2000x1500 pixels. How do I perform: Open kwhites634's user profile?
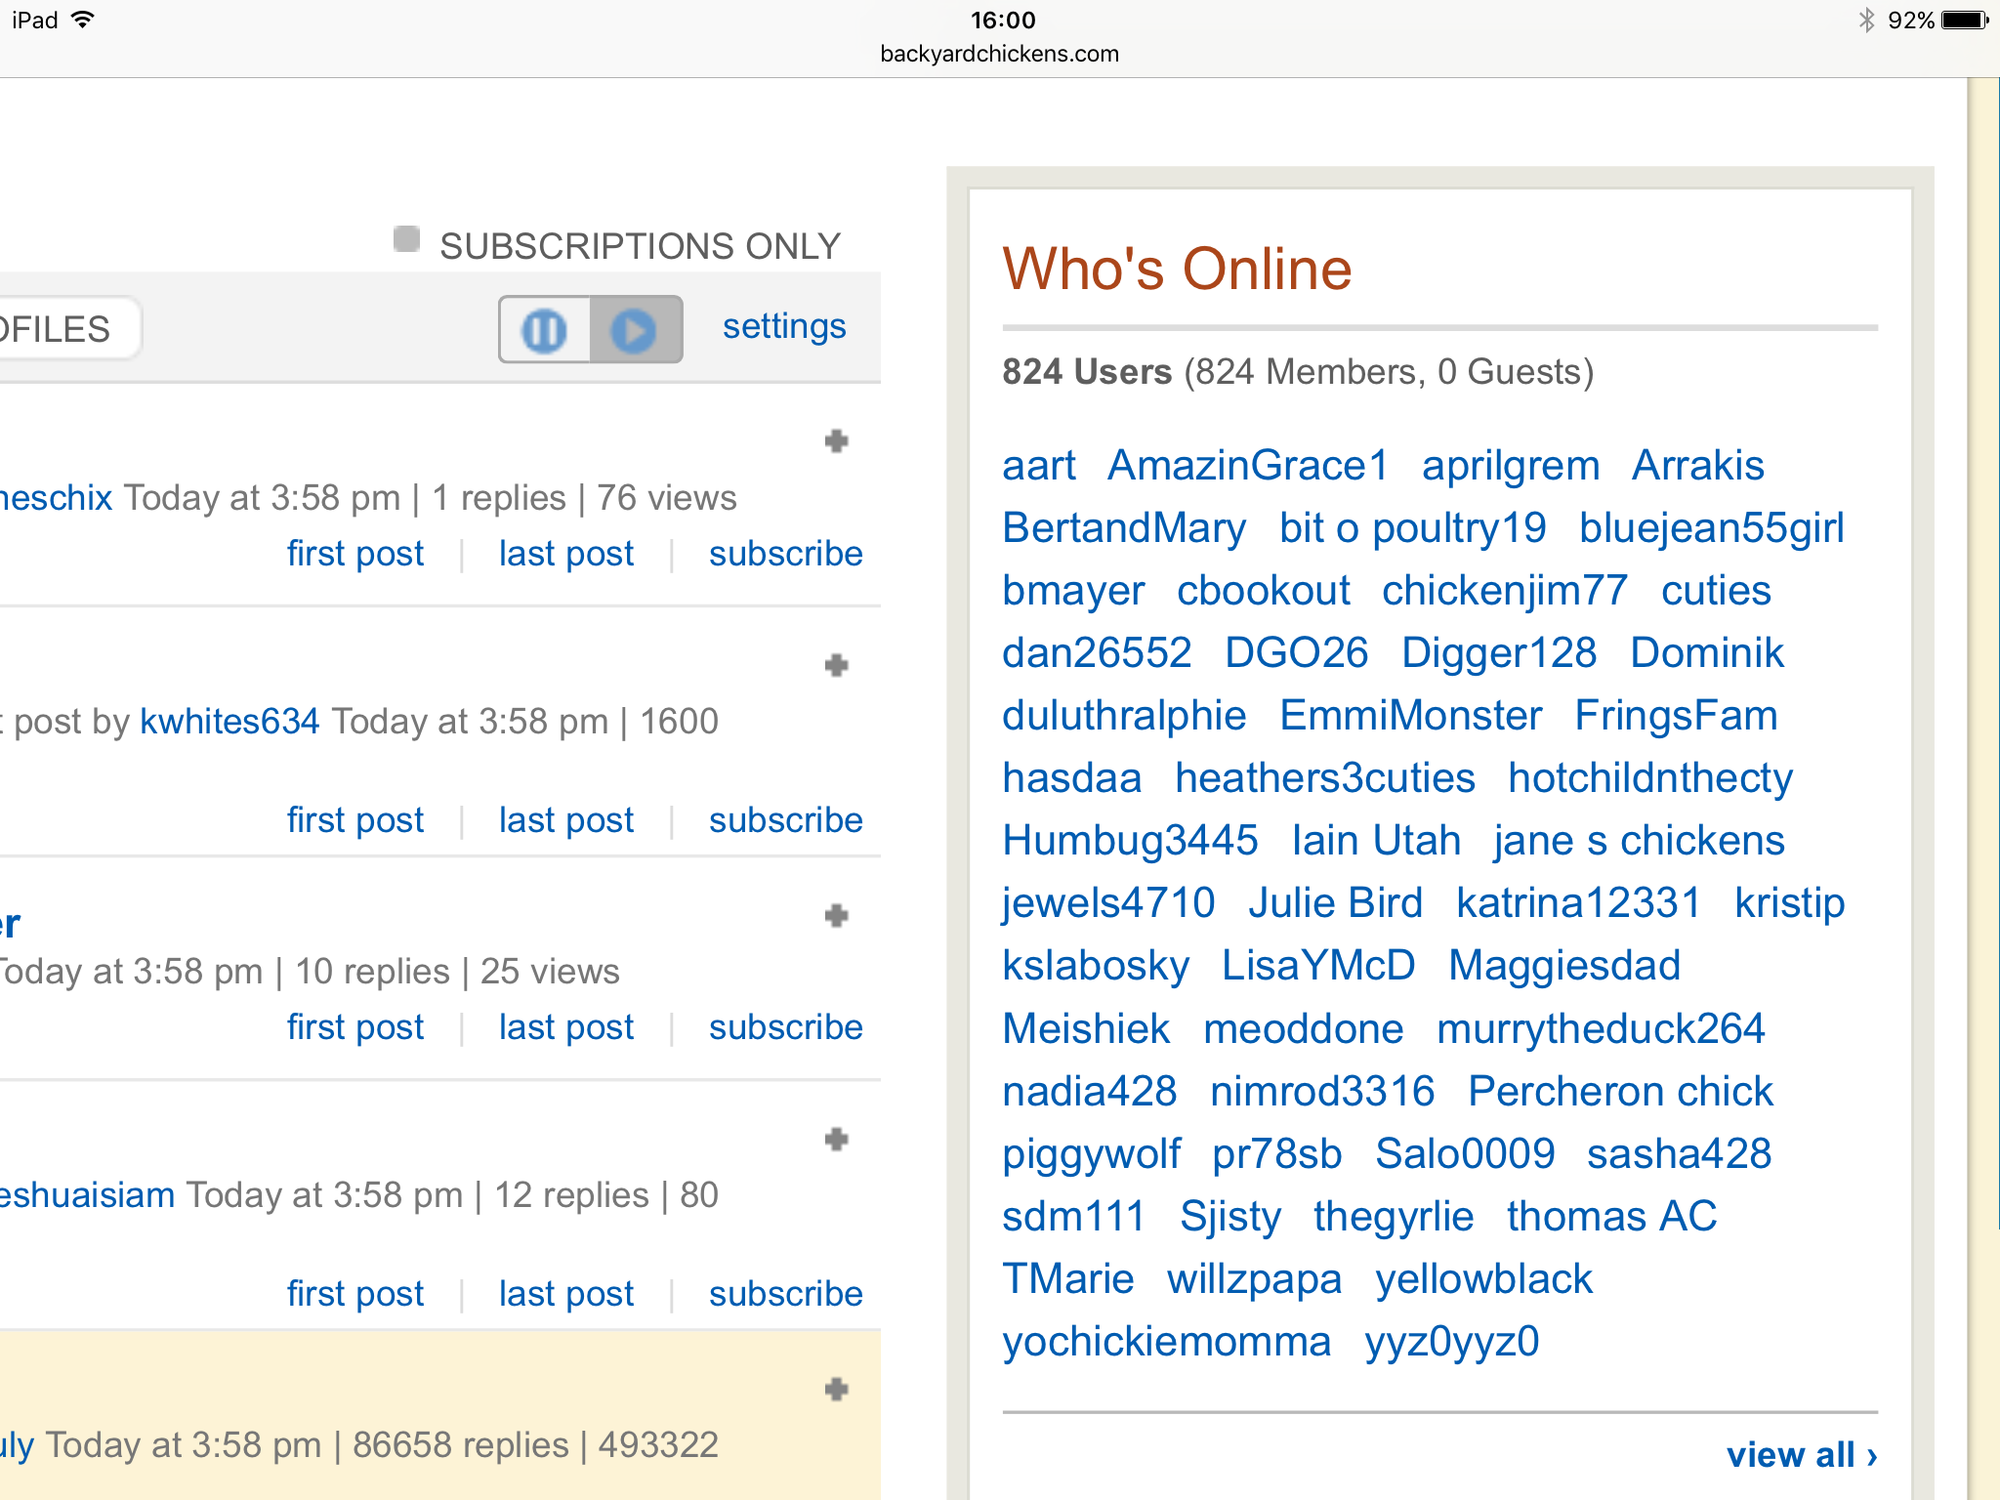pos(229,721)
